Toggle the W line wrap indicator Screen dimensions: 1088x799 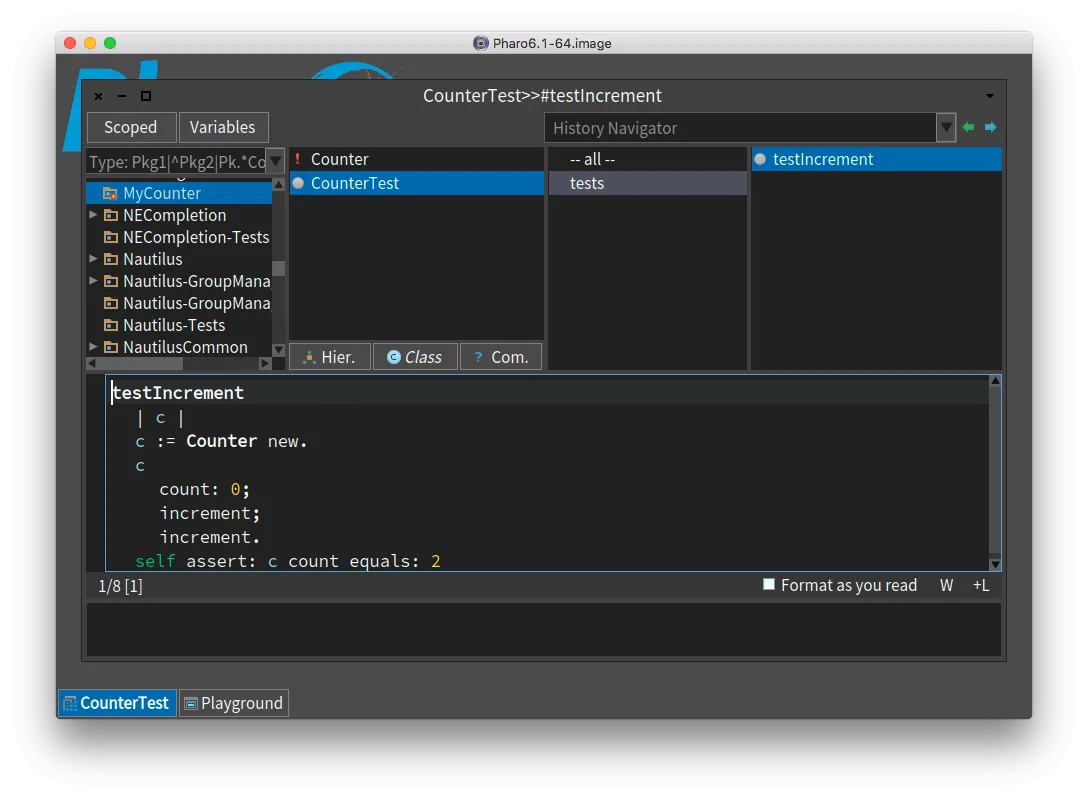click(x=946, y=585)
